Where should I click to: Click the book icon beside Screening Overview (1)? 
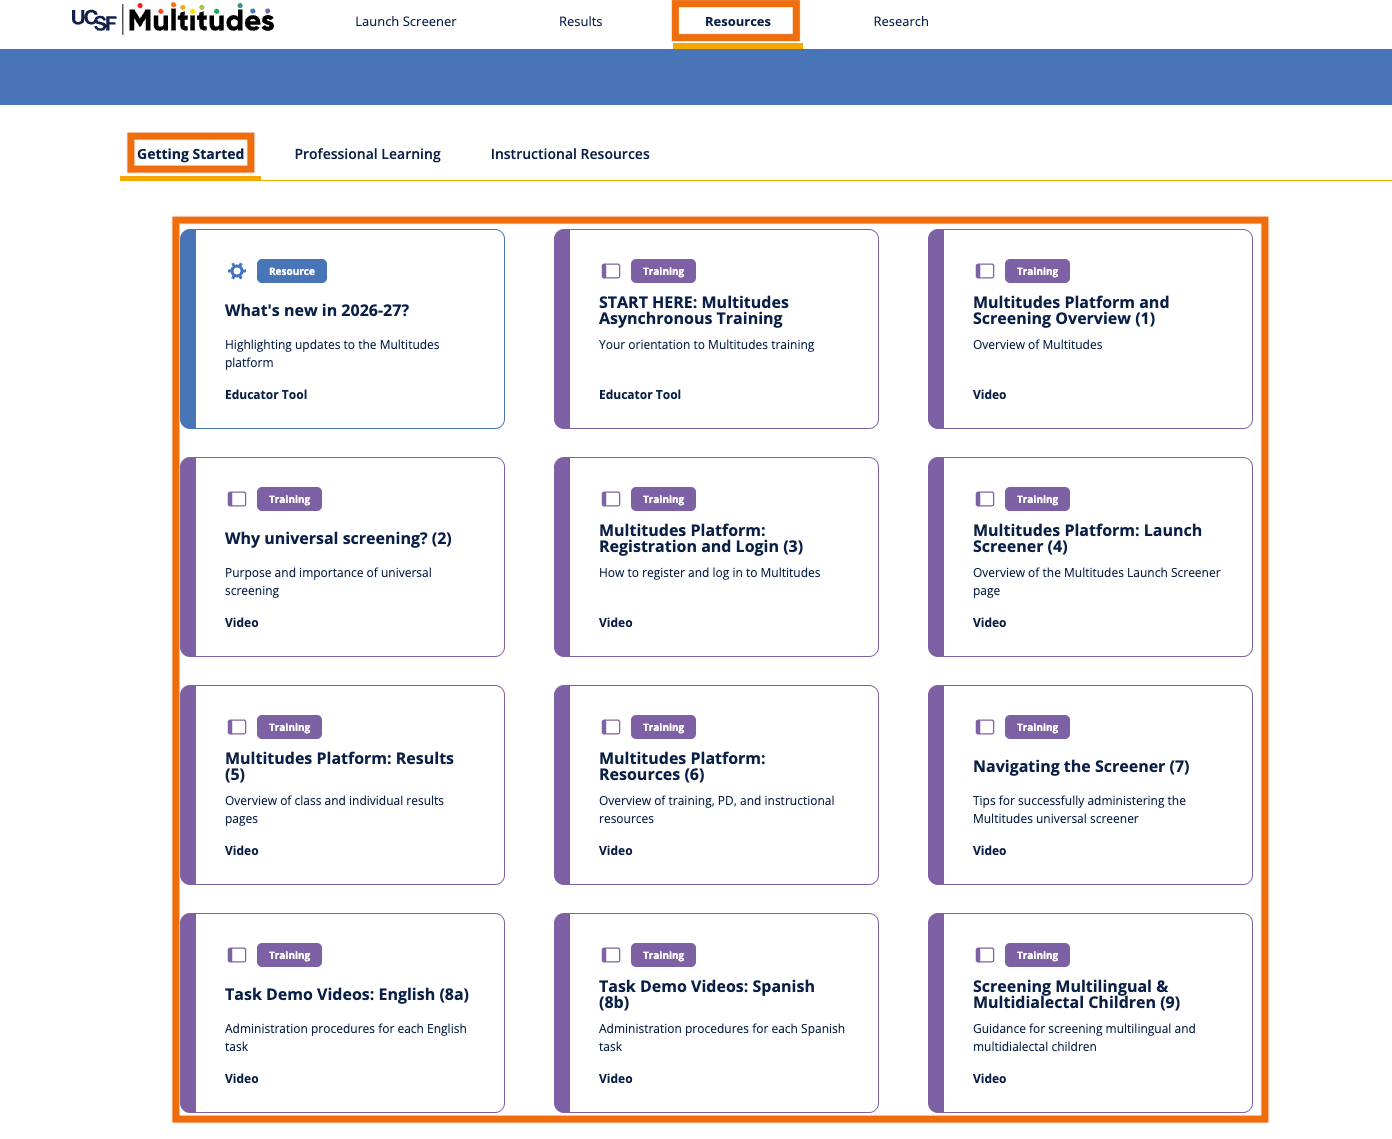985,271
